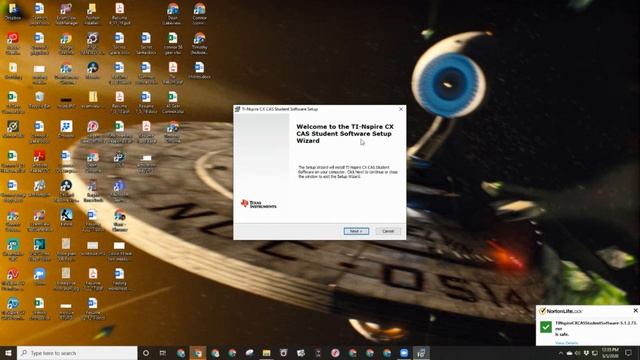
Task: Click the 'Type here to search' box
Action: pos(78,353)
